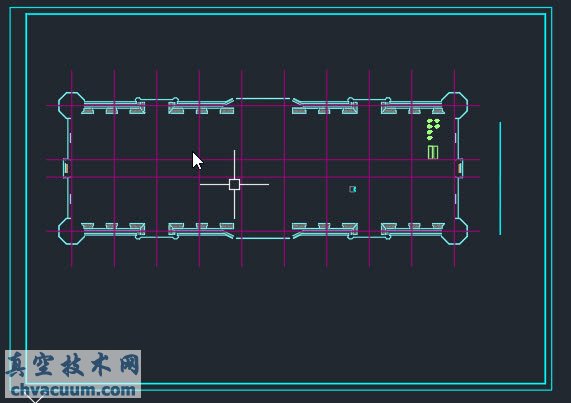Click the chvacuum.com watermark text

[x=73, y=390]
